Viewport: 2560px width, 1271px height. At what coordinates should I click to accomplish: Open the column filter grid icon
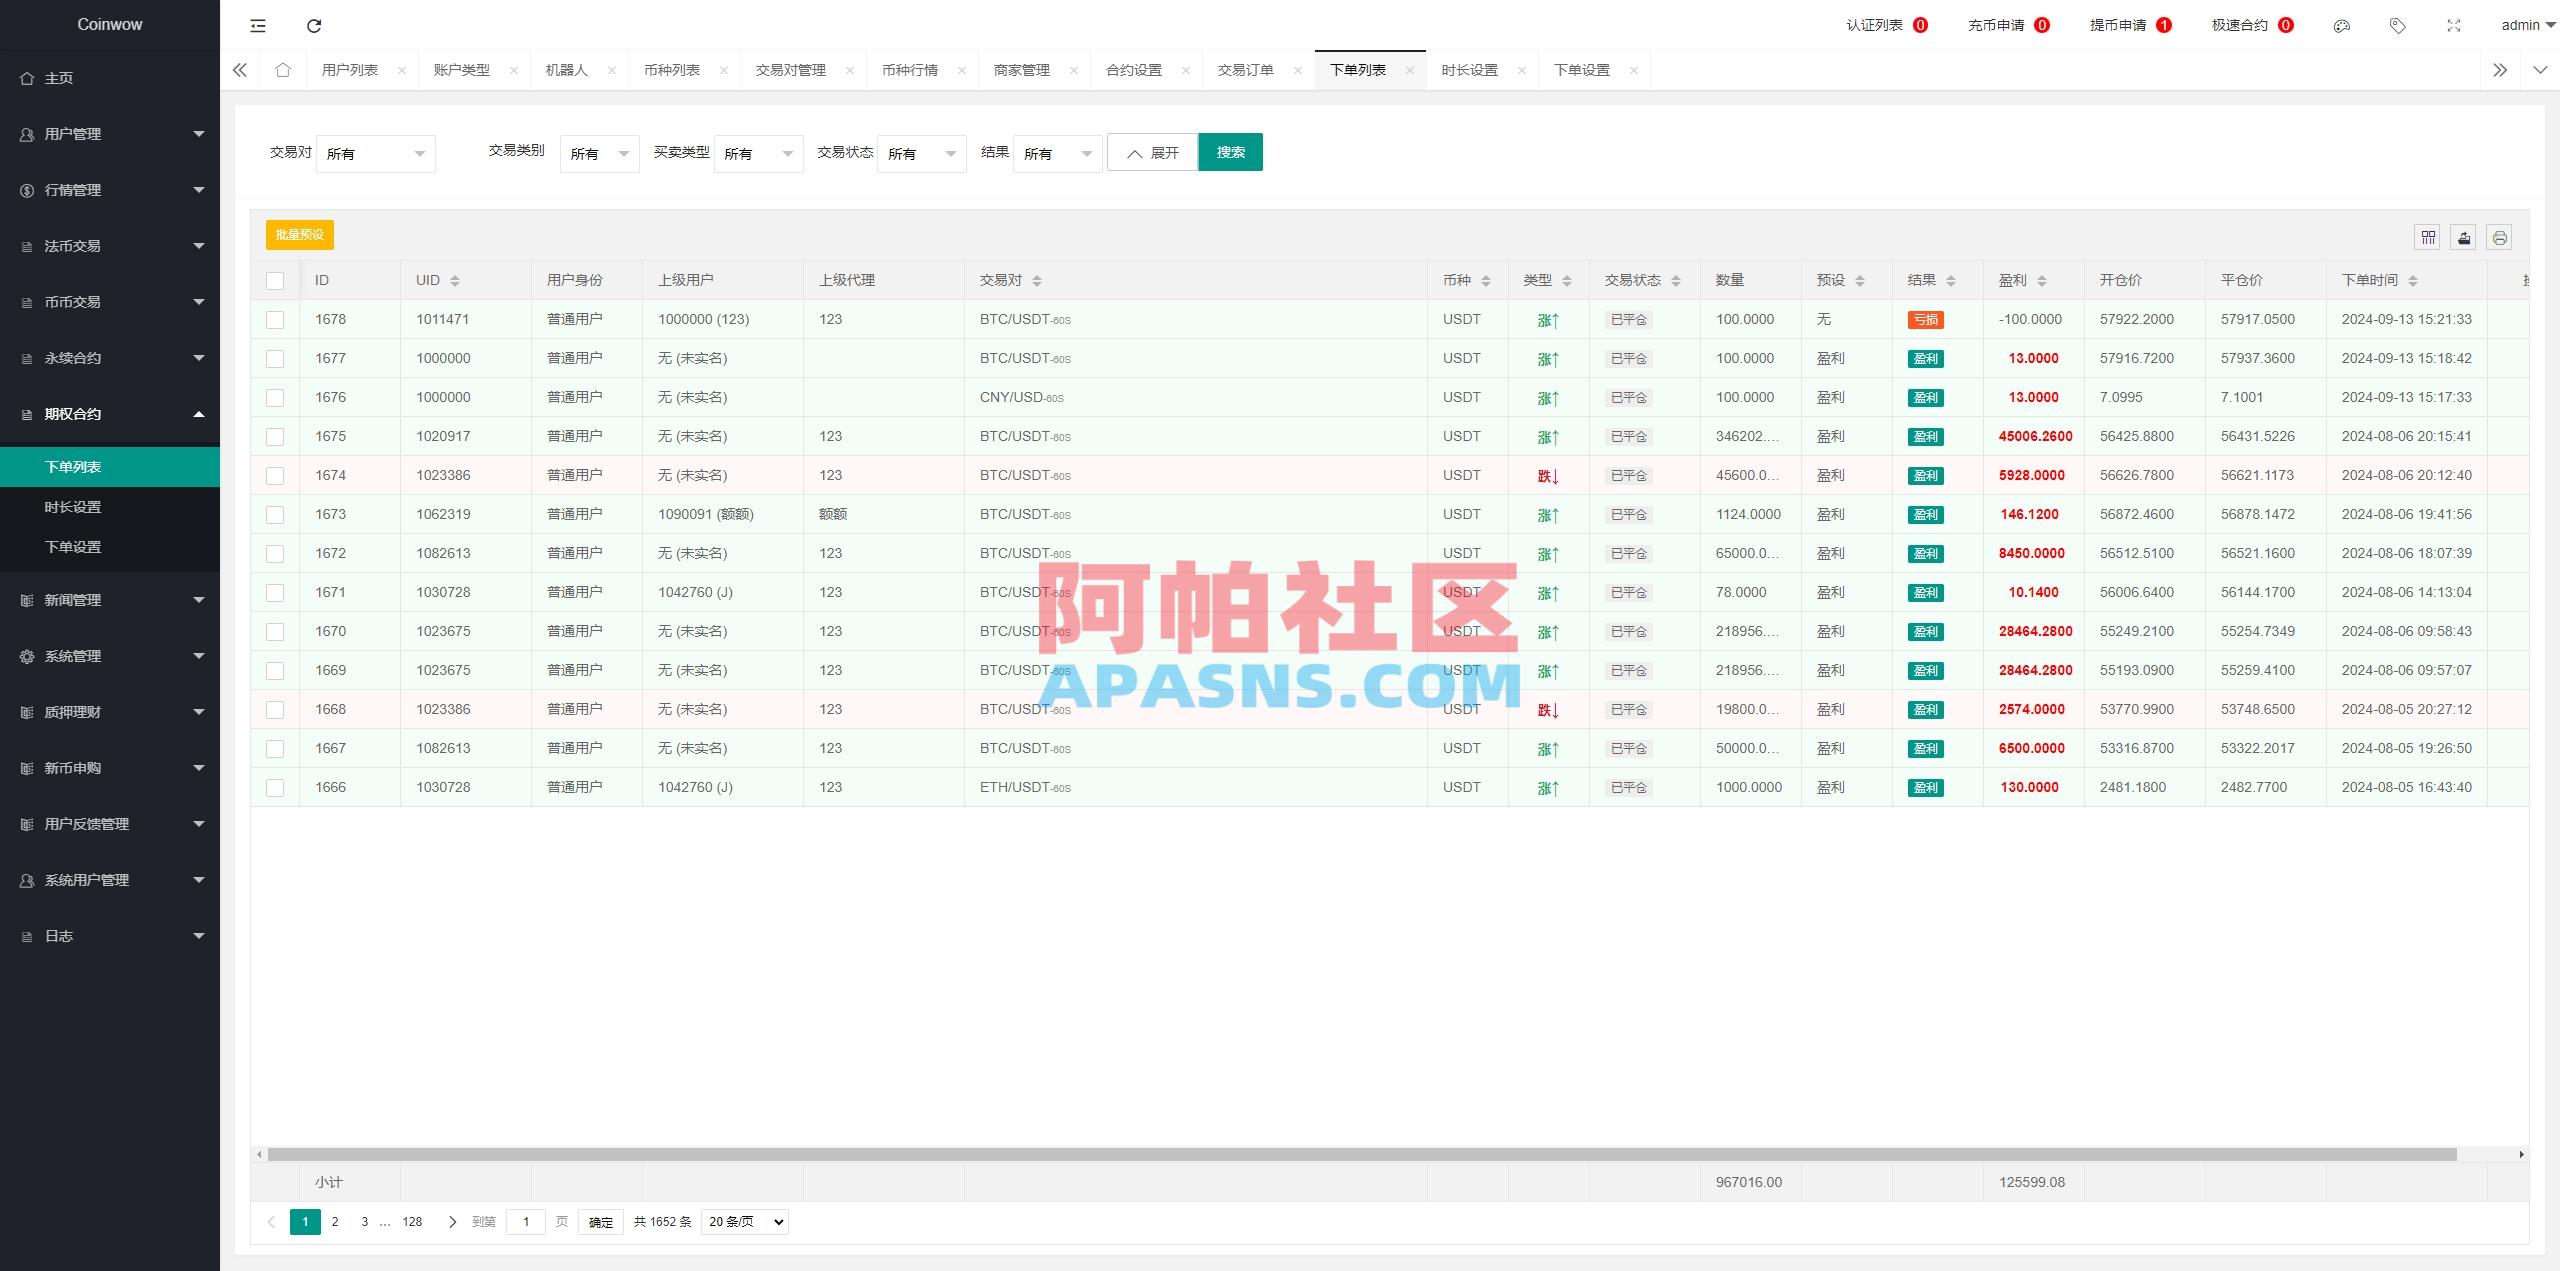point(2428,237)
